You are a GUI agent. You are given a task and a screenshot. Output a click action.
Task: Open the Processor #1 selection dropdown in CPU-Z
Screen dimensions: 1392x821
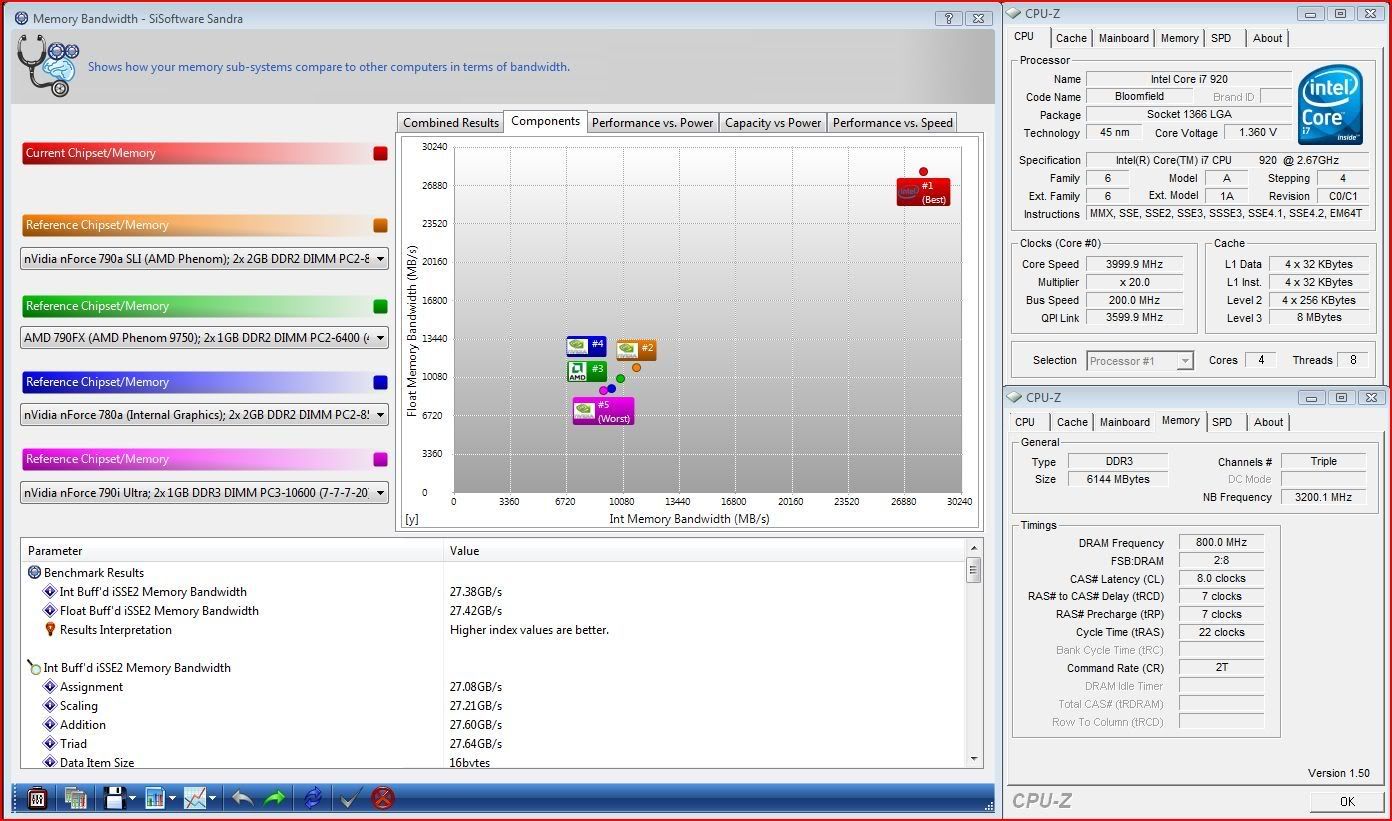tap(1140, 361)
